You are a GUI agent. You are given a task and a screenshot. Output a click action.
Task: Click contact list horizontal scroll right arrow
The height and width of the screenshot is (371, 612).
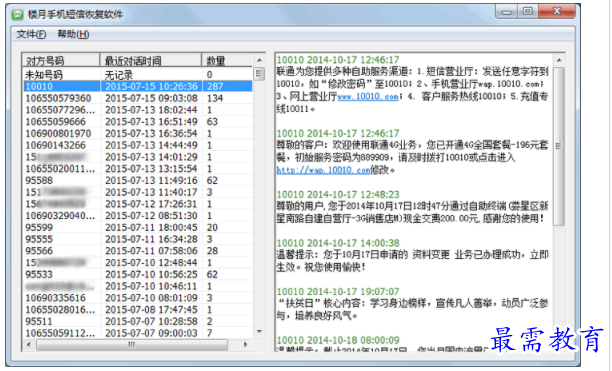246,344
